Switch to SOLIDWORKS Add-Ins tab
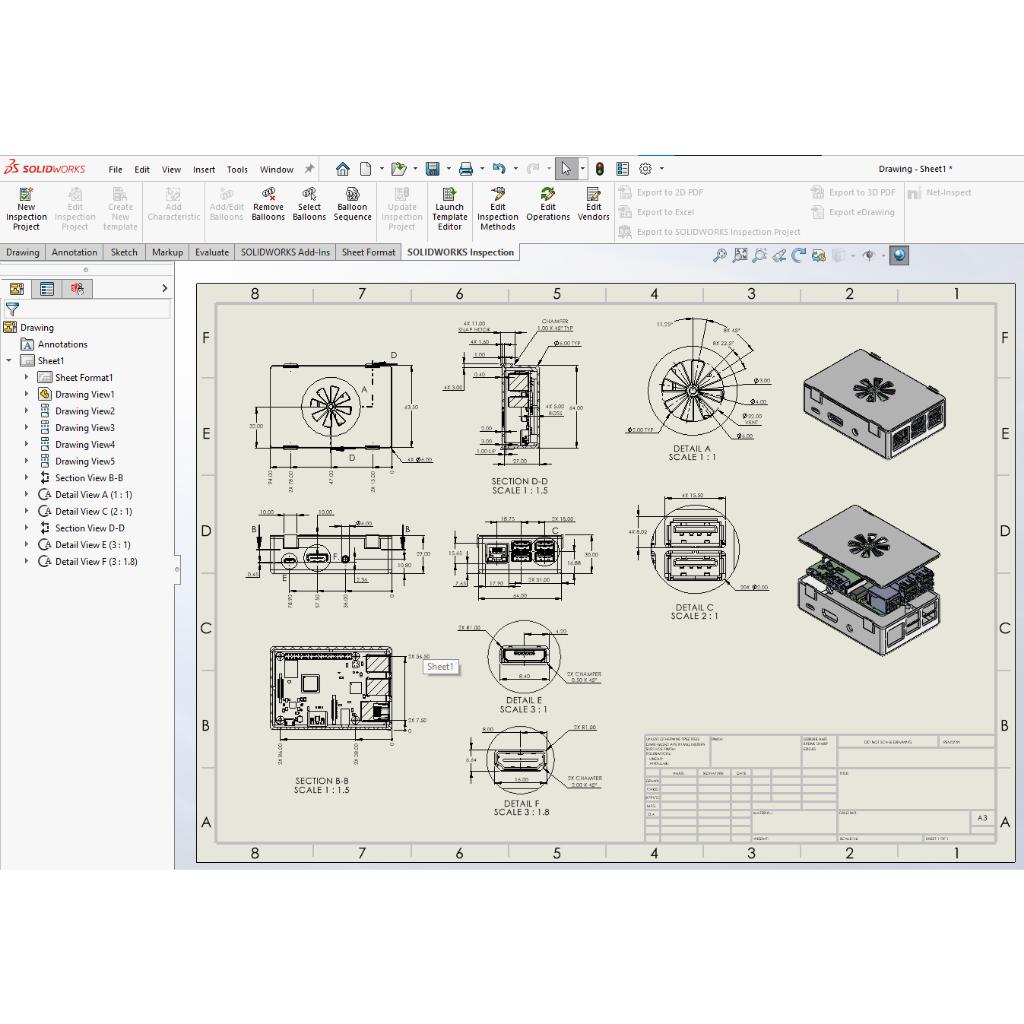 pyautogui.click(x=285, y=252)
